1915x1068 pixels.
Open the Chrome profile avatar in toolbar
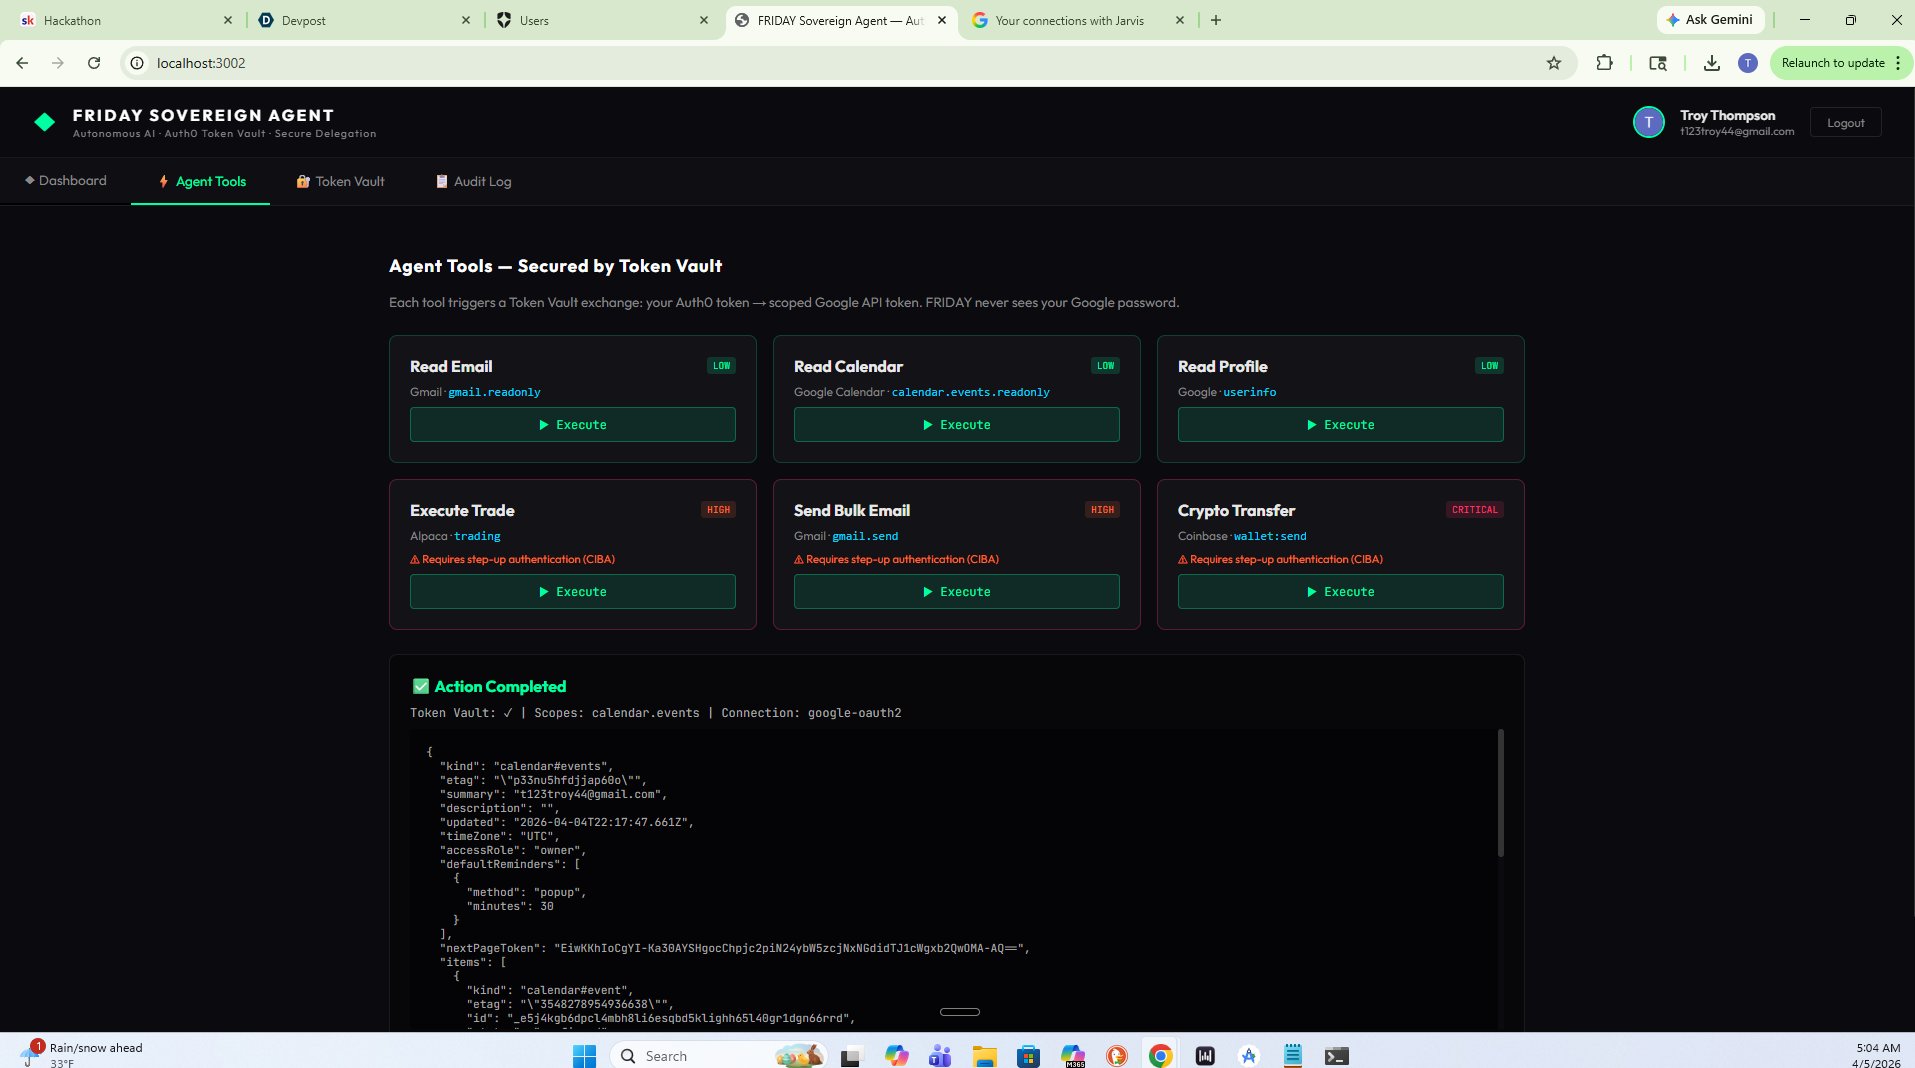1747,63
